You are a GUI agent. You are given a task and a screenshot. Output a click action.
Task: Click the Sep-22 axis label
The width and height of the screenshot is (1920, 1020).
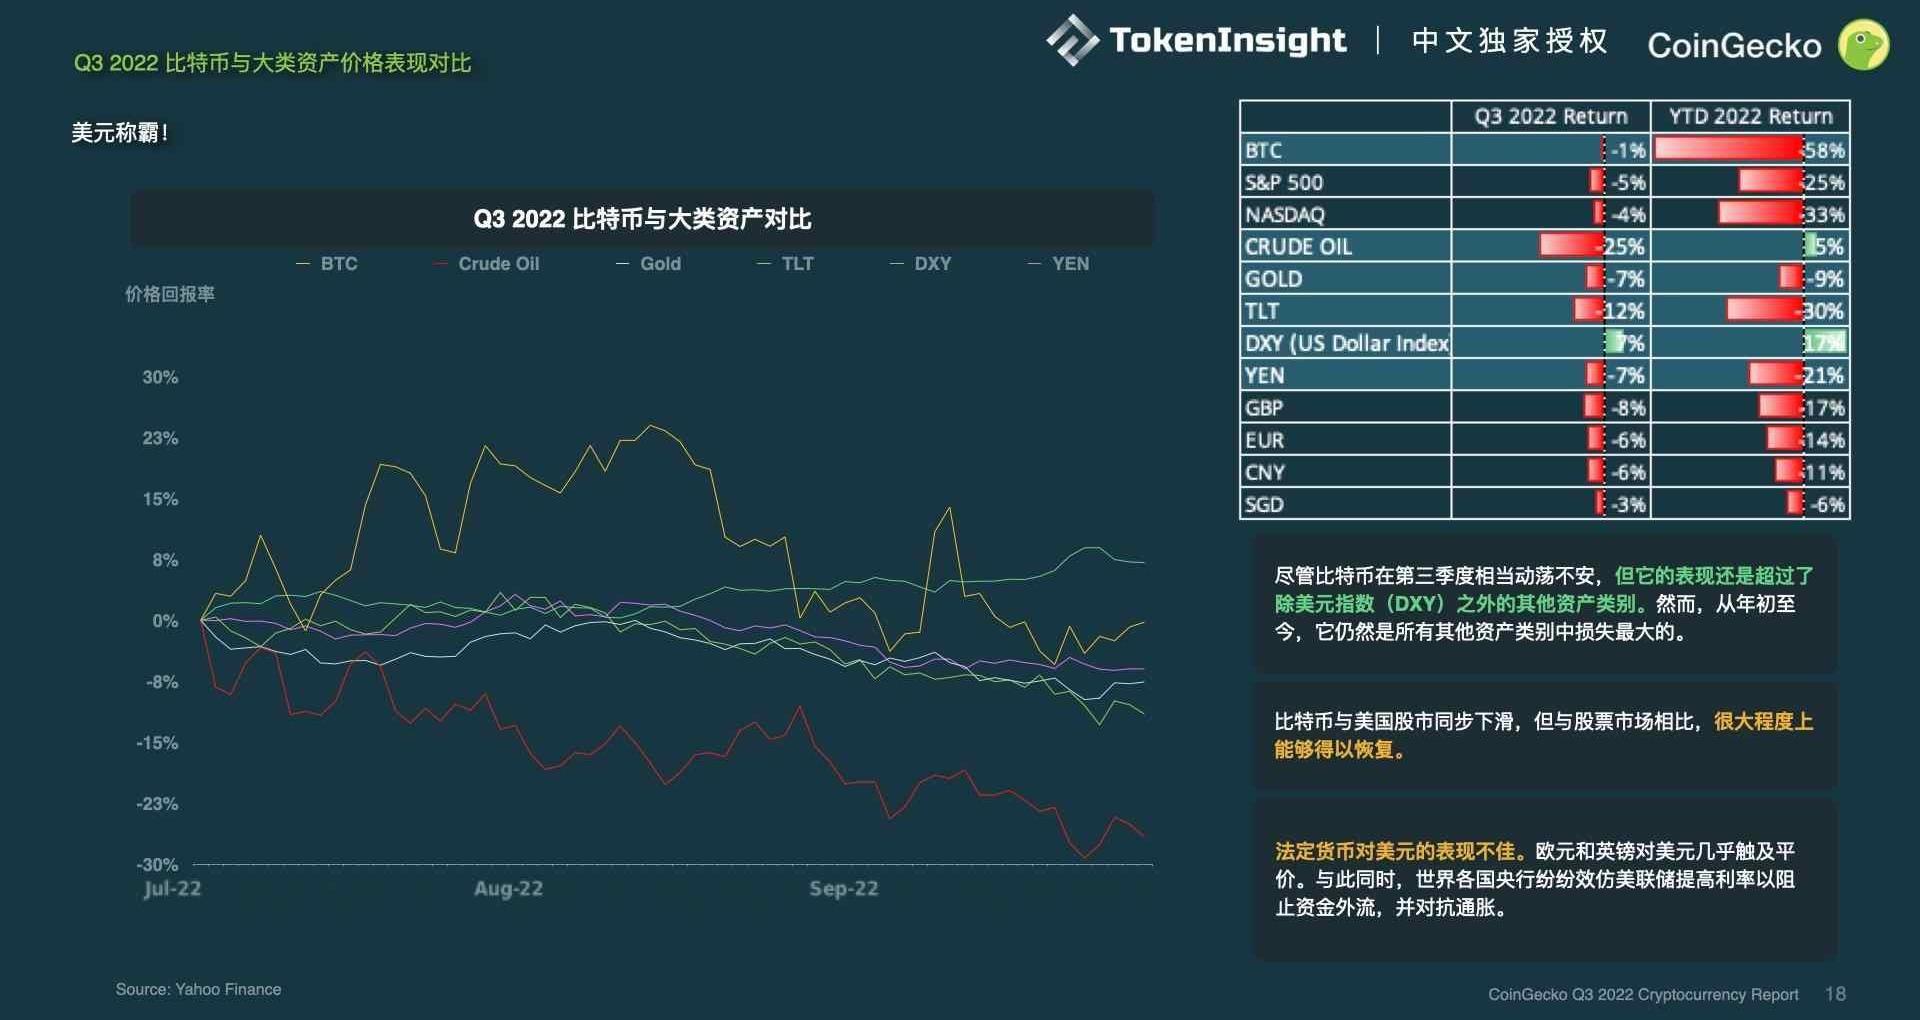pos(843,888)
